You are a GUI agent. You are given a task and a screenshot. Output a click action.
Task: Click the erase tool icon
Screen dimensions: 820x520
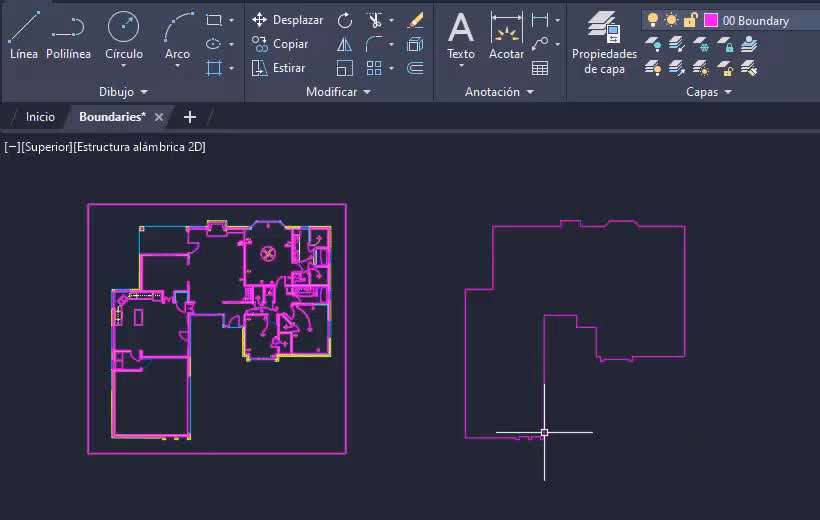point(415,20)
